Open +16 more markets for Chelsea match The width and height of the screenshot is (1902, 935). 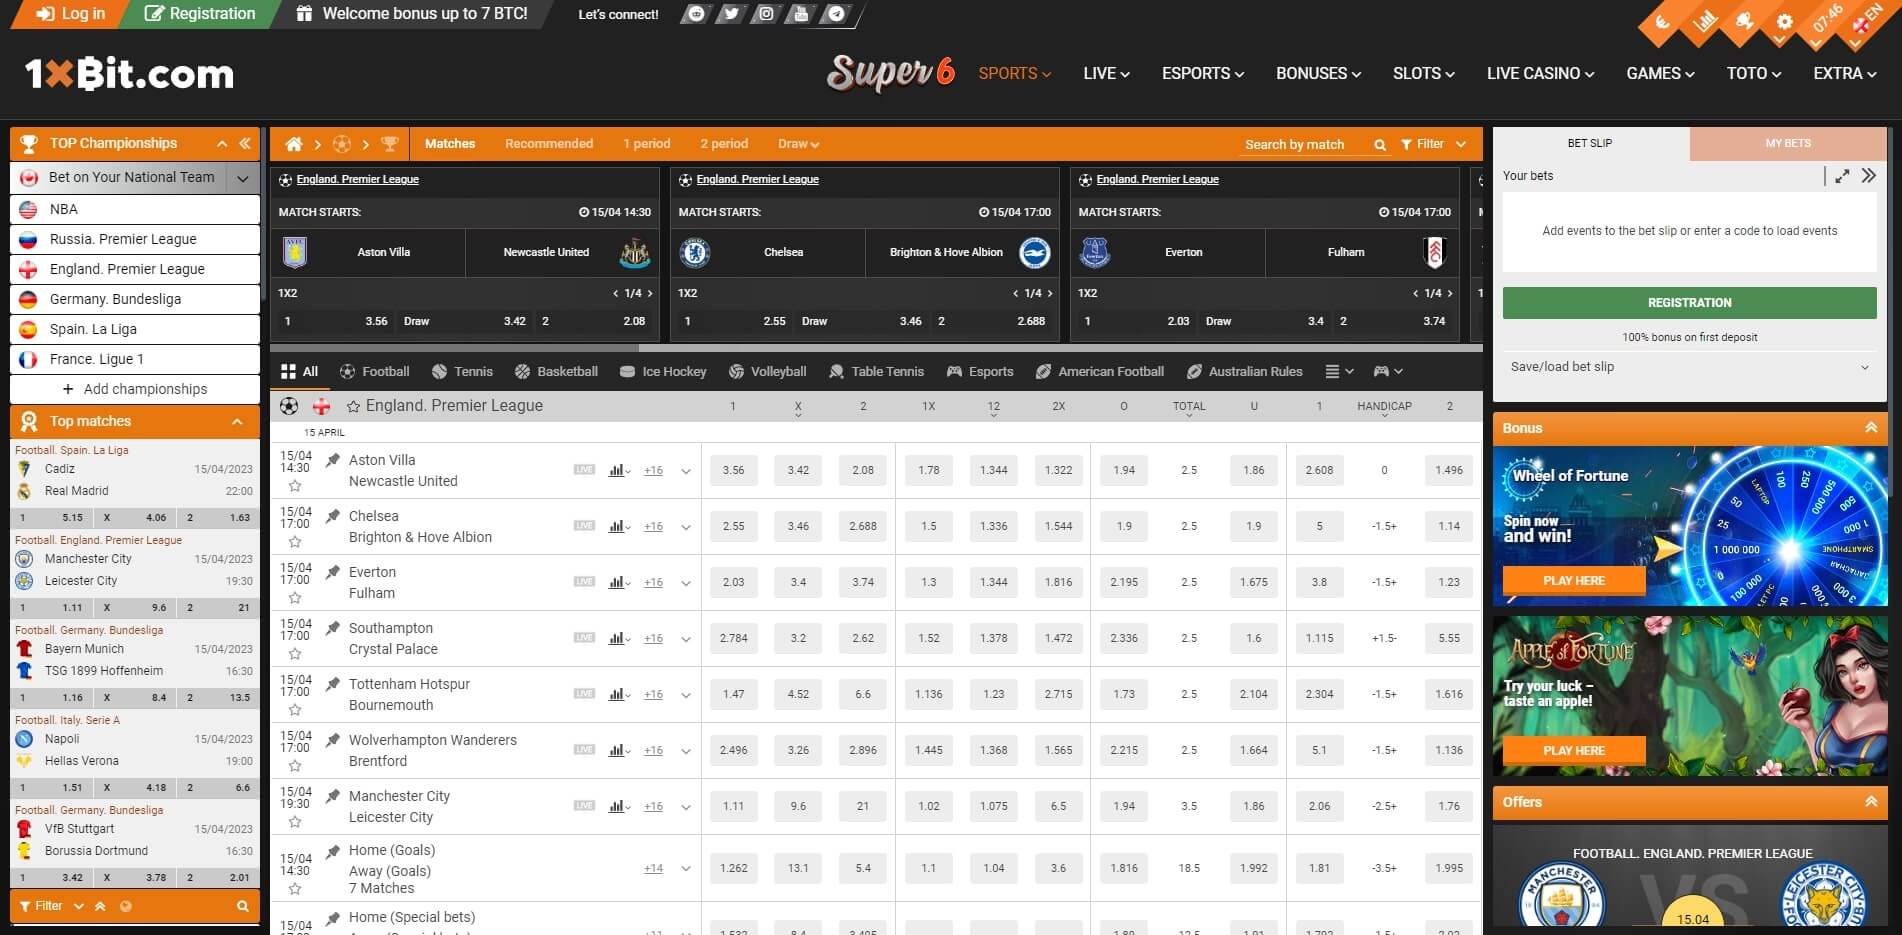point(653,527)
